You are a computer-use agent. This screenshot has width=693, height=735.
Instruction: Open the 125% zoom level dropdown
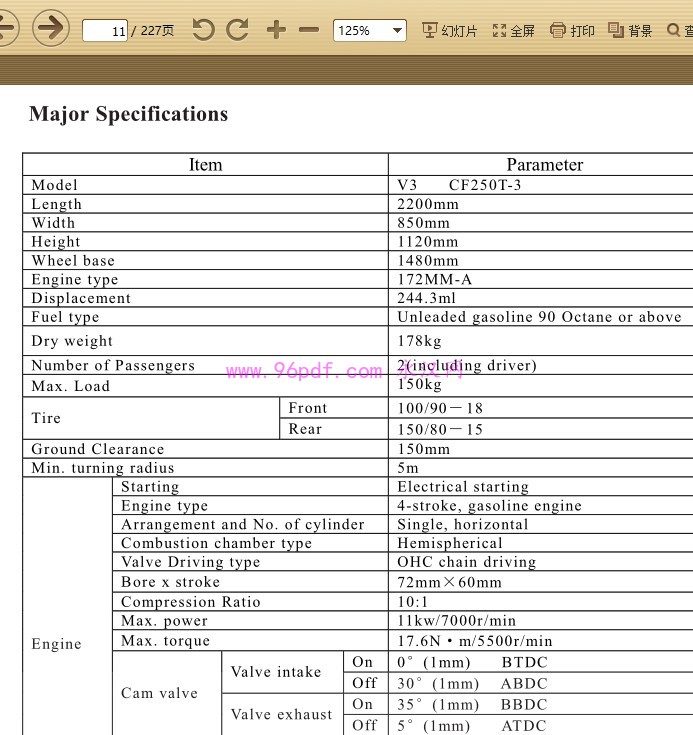(369, 30)
